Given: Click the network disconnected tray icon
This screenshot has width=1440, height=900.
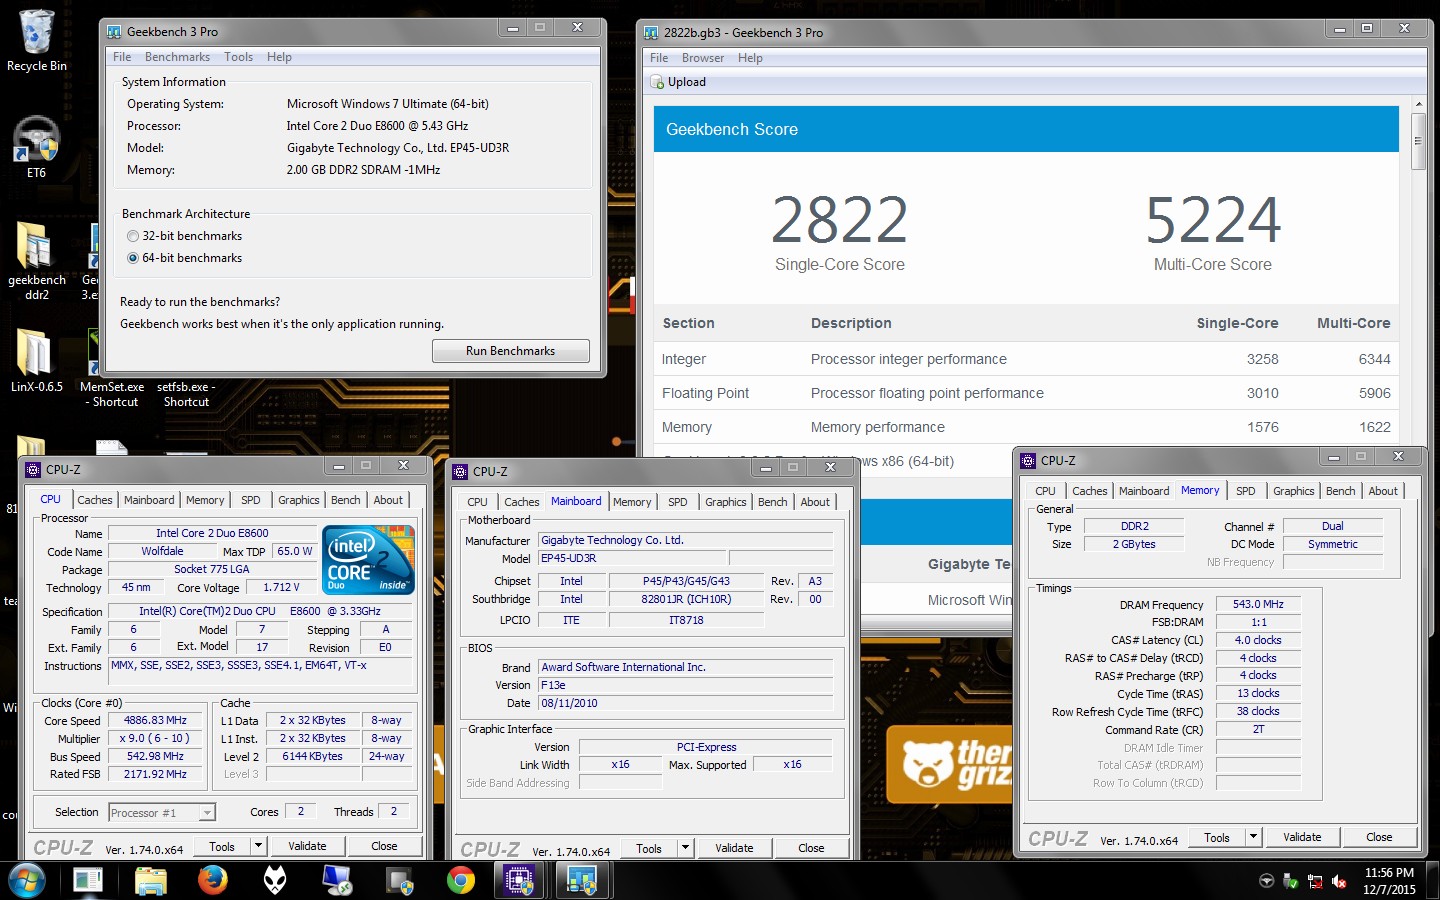Looking at the screenshot, I should coord(1315,881).
